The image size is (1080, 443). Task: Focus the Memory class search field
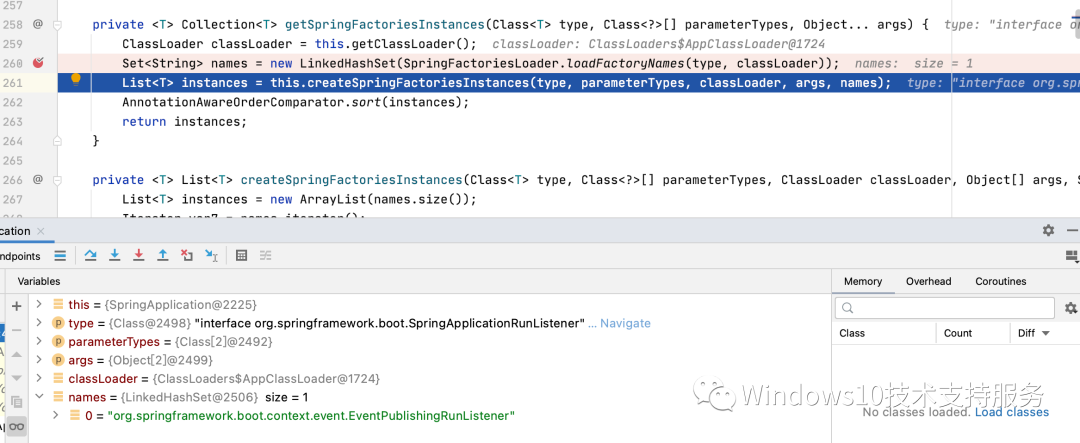click(944, 308)
